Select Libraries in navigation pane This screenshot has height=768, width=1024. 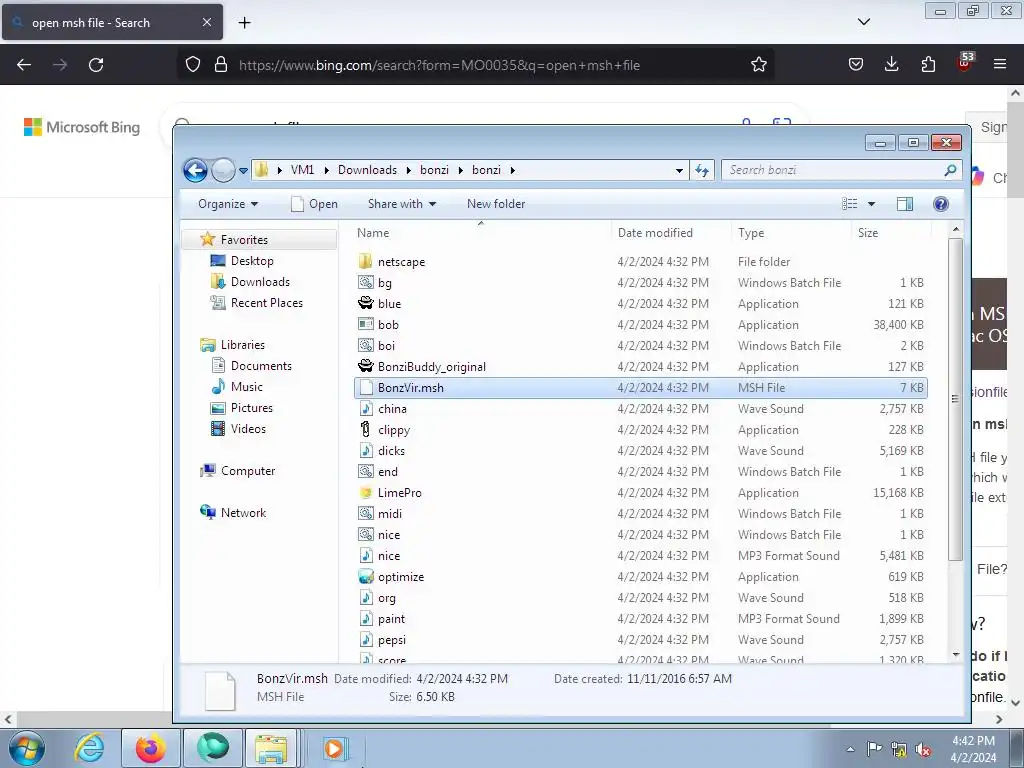(242, 345)
